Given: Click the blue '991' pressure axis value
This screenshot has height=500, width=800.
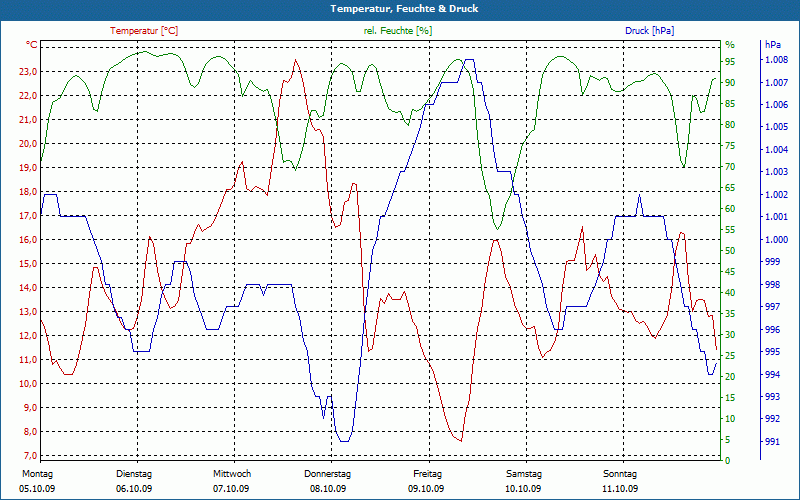Looking at the screenshot, I should coord(772,441).
